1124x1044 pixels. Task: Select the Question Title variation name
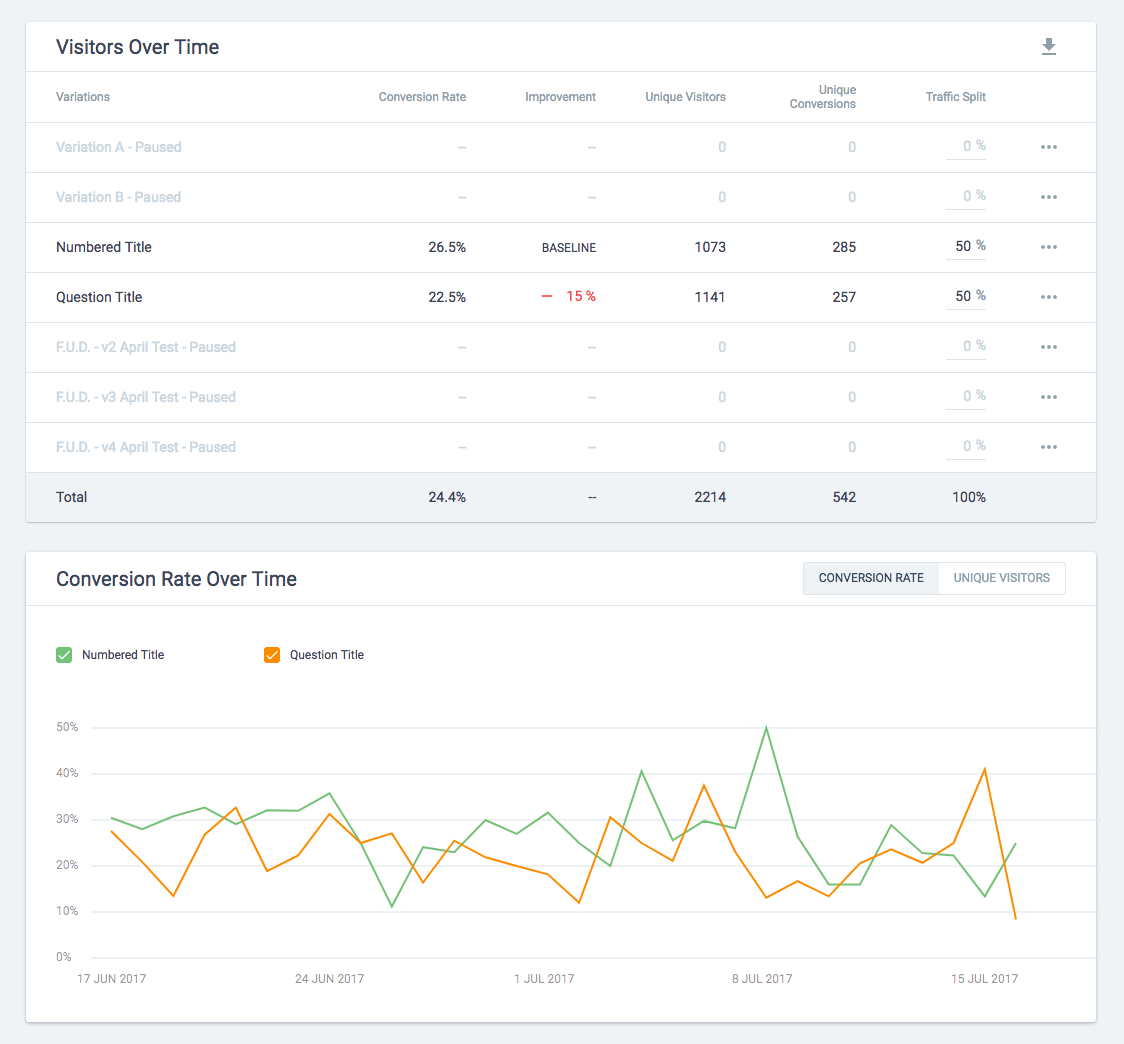(99, 297)
